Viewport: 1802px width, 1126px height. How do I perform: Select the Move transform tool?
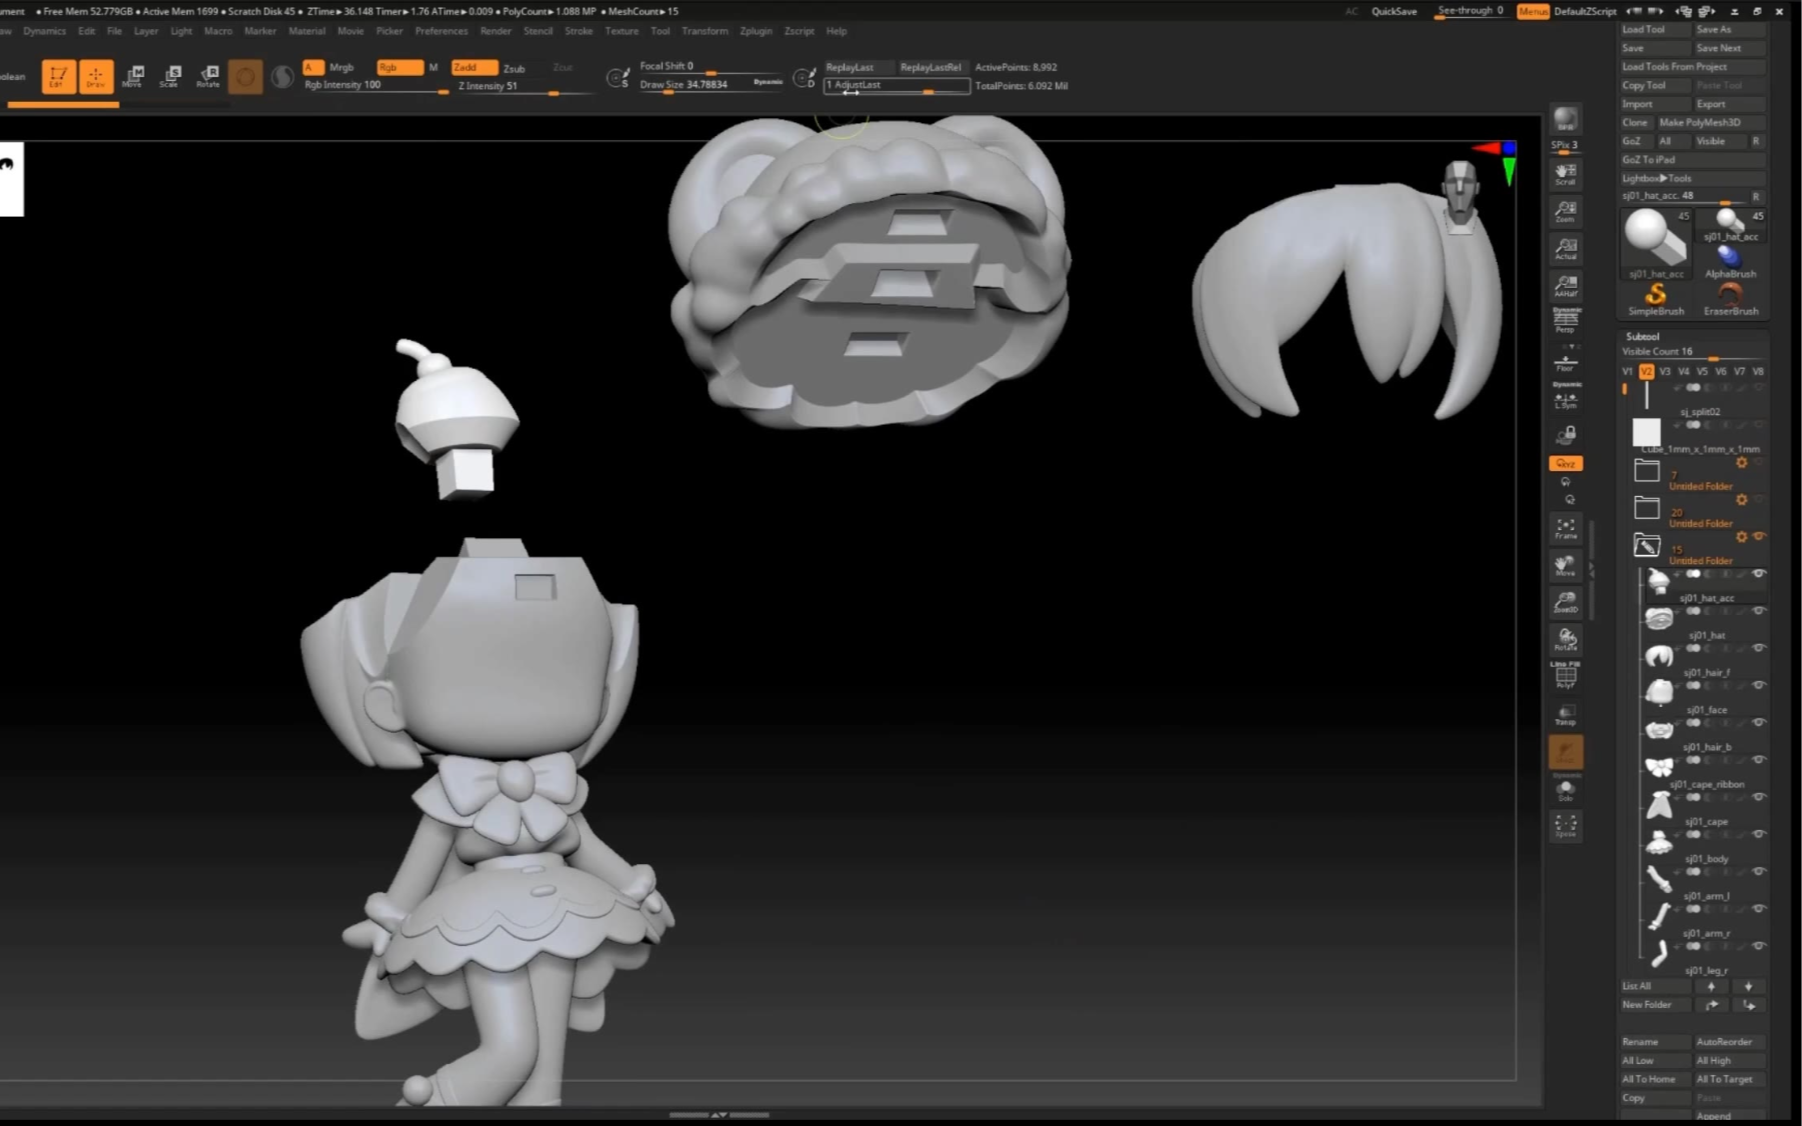(133, 76)
